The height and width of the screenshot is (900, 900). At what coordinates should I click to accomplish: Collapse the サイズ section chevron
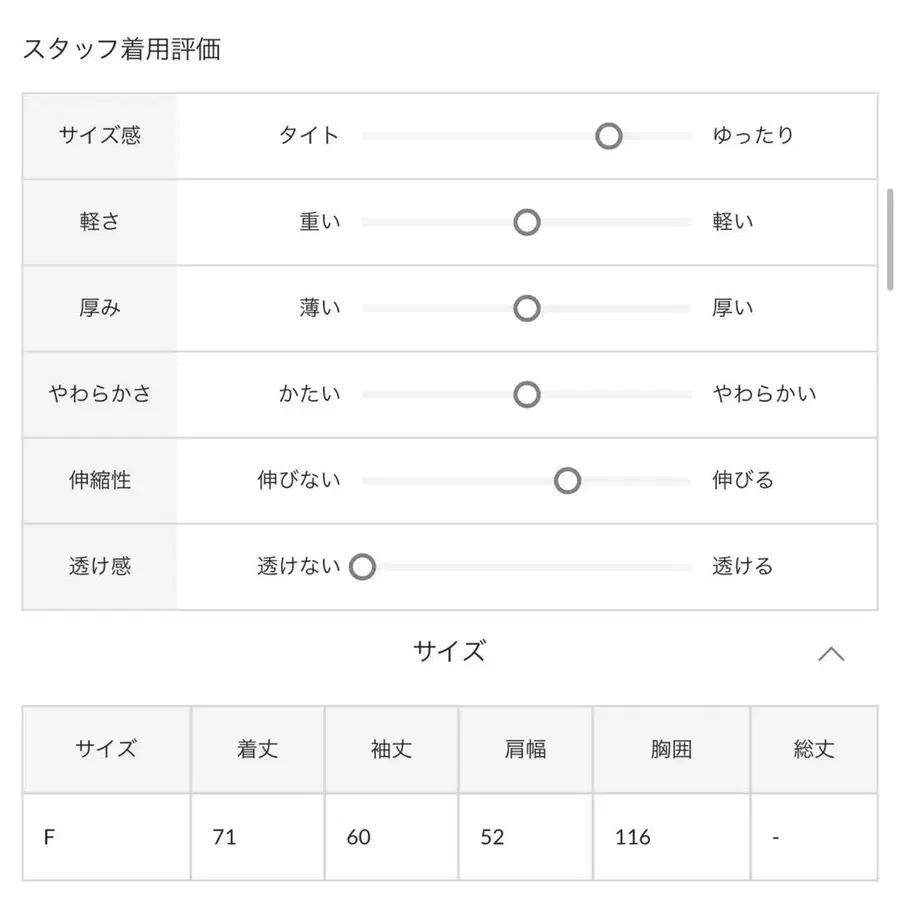[833, 652]
